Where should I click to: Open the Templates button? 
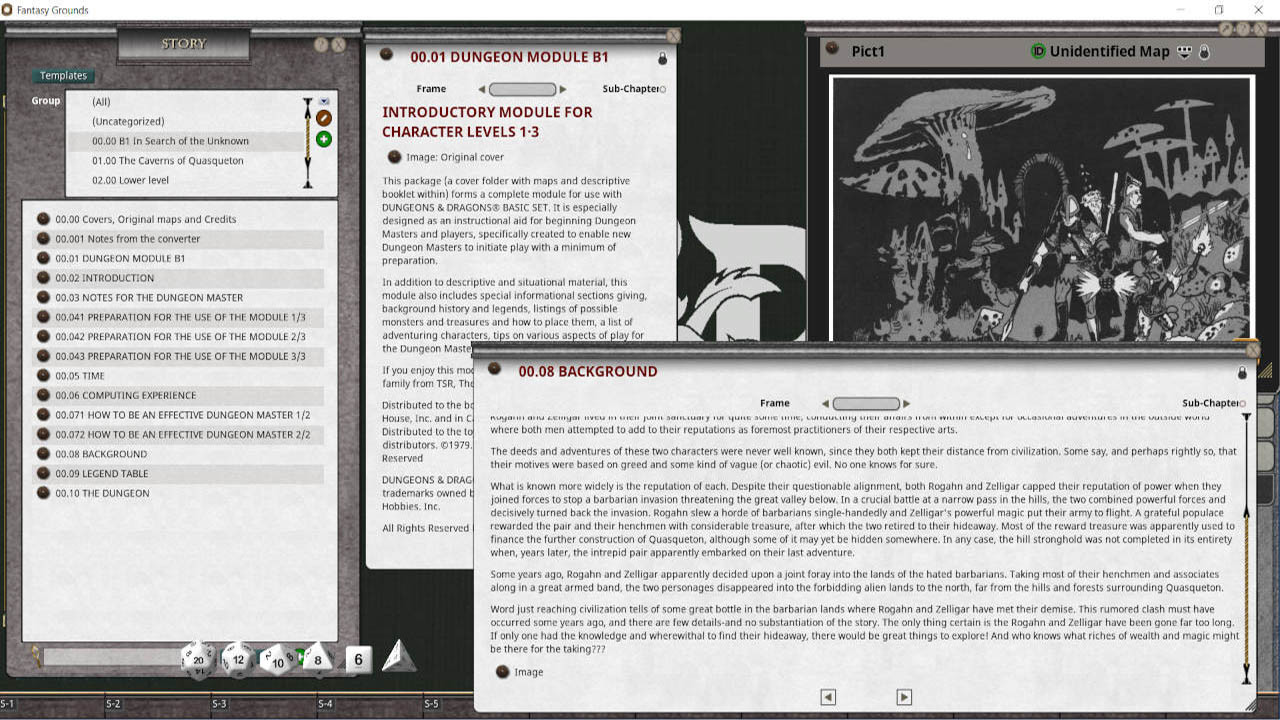pyautogui.click(x=64, y=76)
